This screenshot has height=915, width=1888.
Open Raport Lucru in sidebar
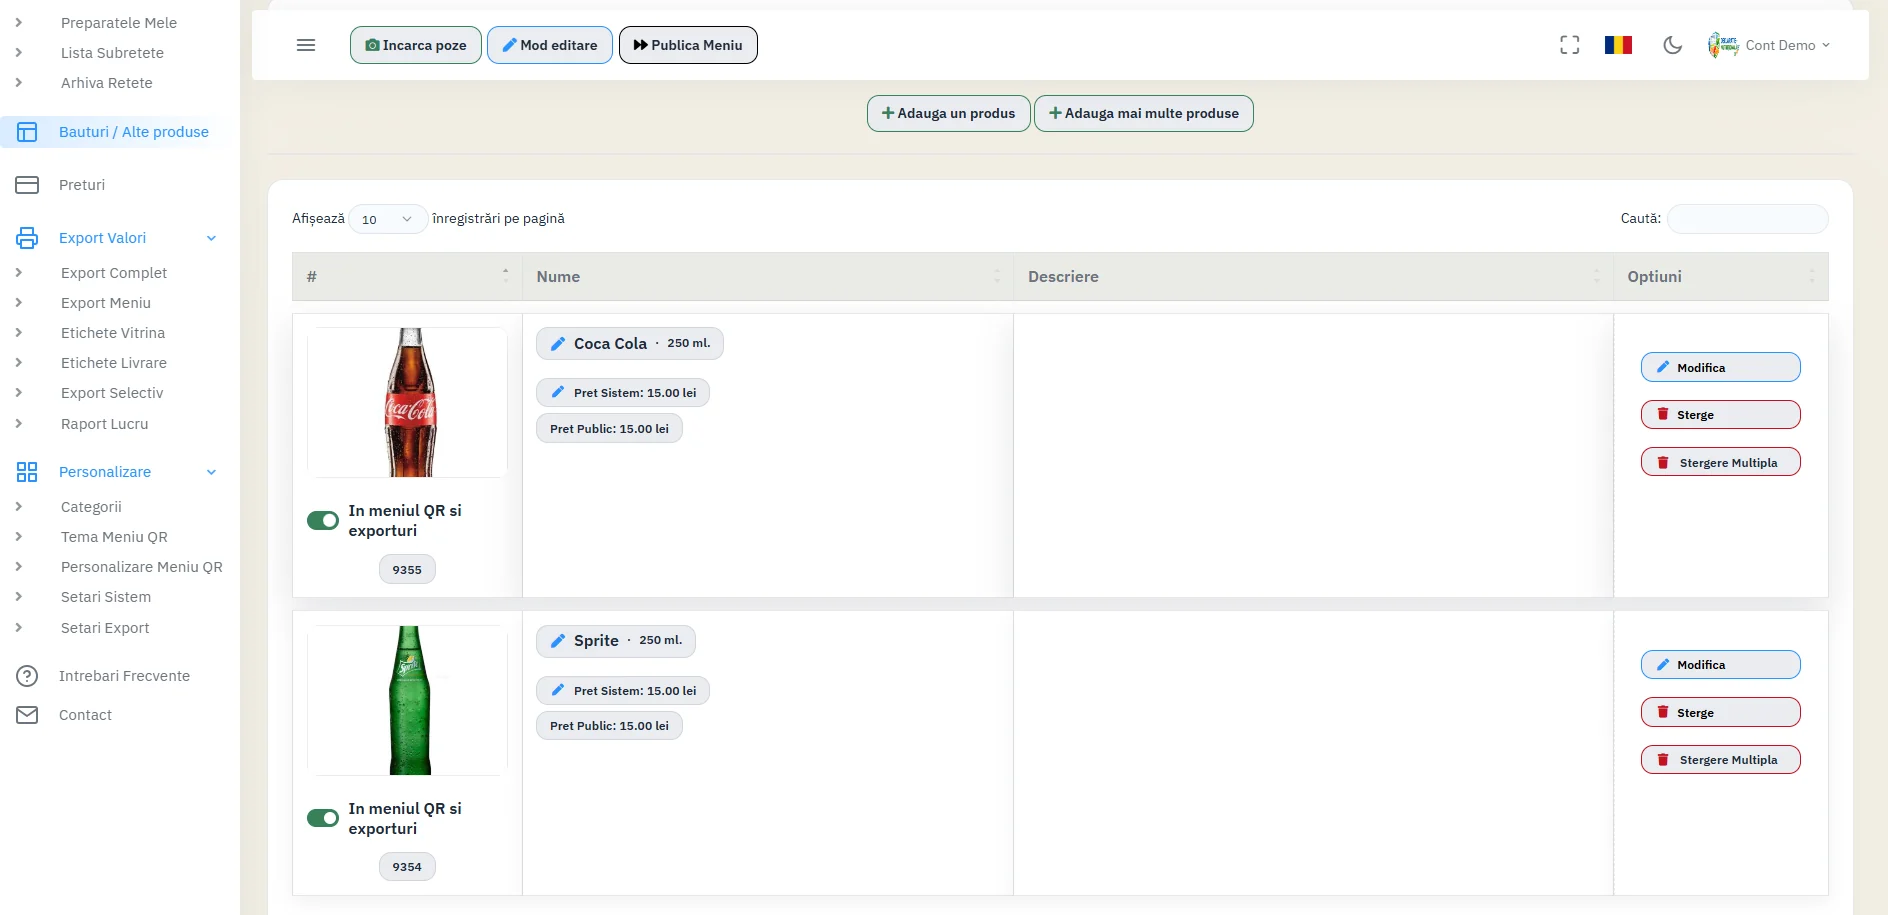(105, 424)
